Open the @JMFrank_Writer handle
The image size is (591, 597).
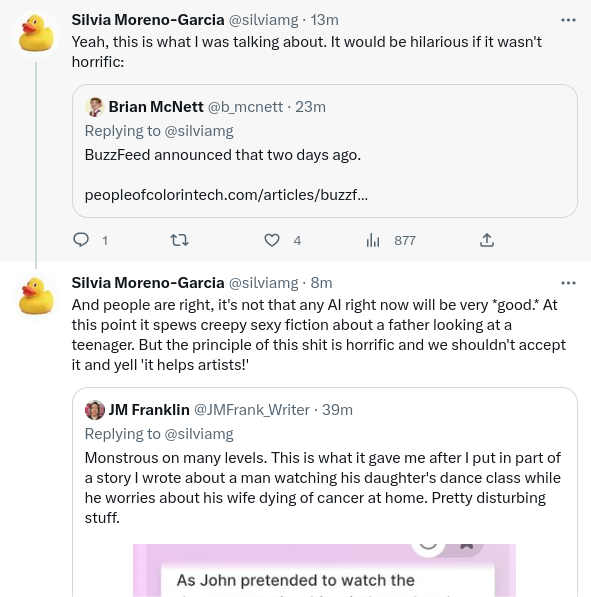point(252,410)
